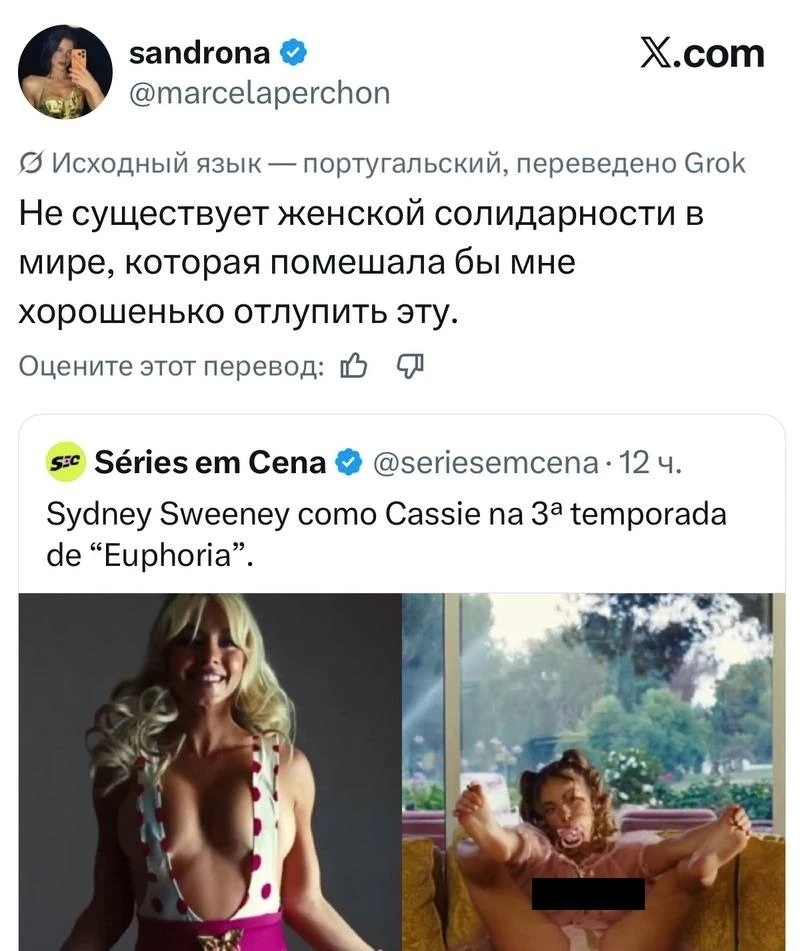Open sandrona's profile avatar
This screenshot has width=804, height=951.
pyautogui.click(x=66, y=72)
